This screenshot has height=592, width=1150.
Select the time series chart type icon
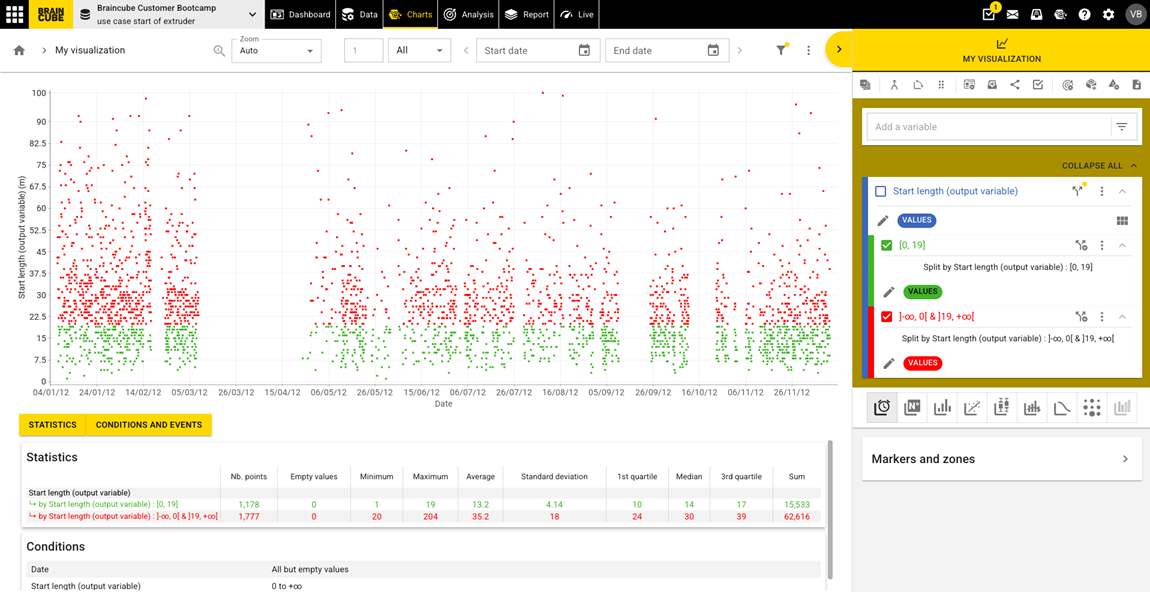coord(882,407)
